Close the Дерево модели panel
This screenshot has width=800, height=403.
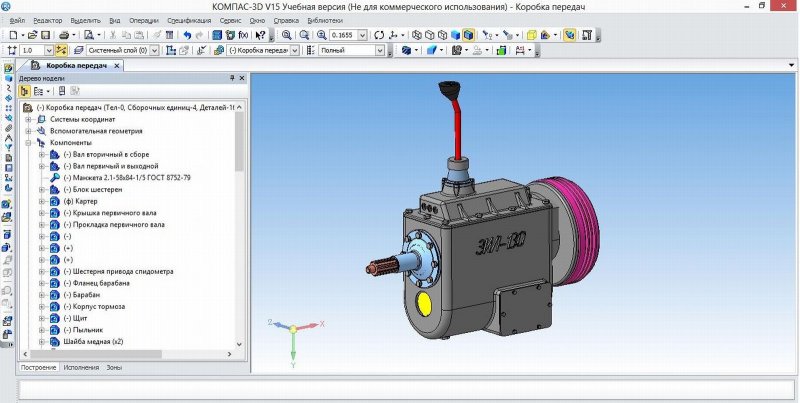click(x=242, y=78)
